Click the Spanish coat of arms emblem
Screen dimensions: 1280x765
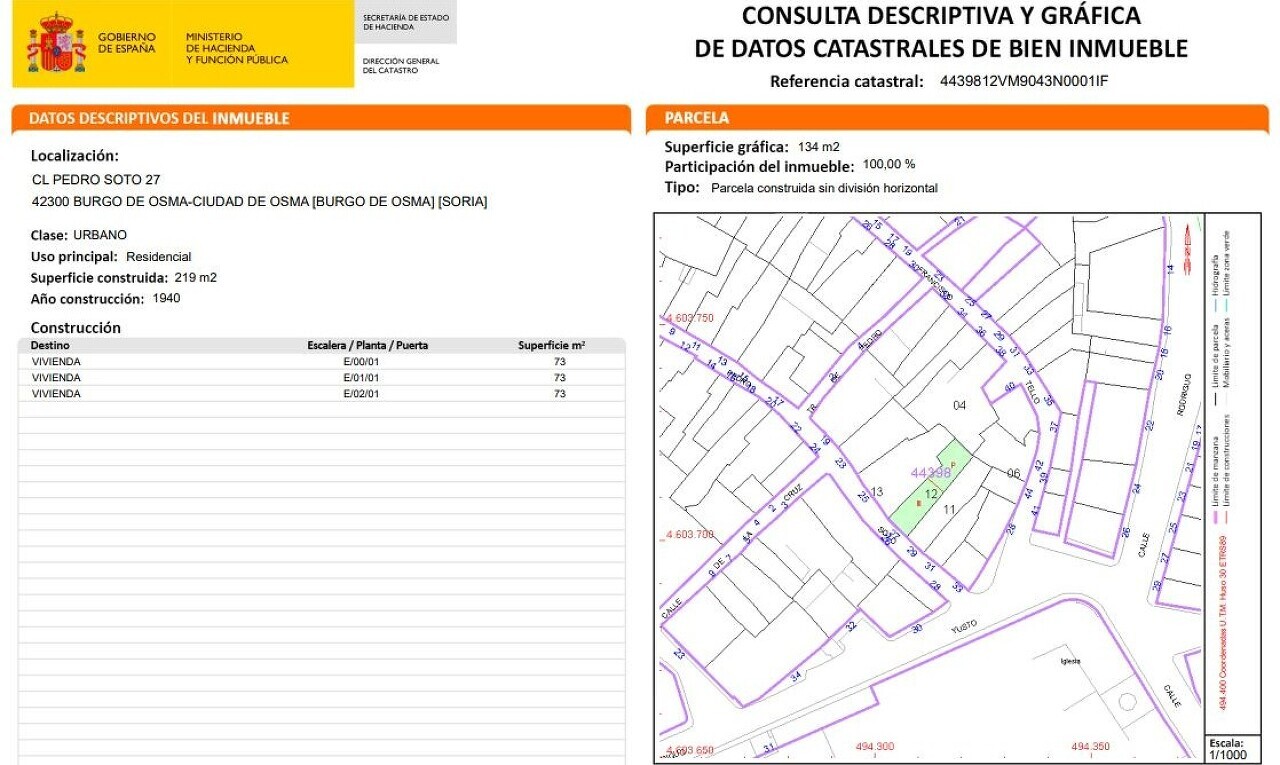[x=56, y=43]
